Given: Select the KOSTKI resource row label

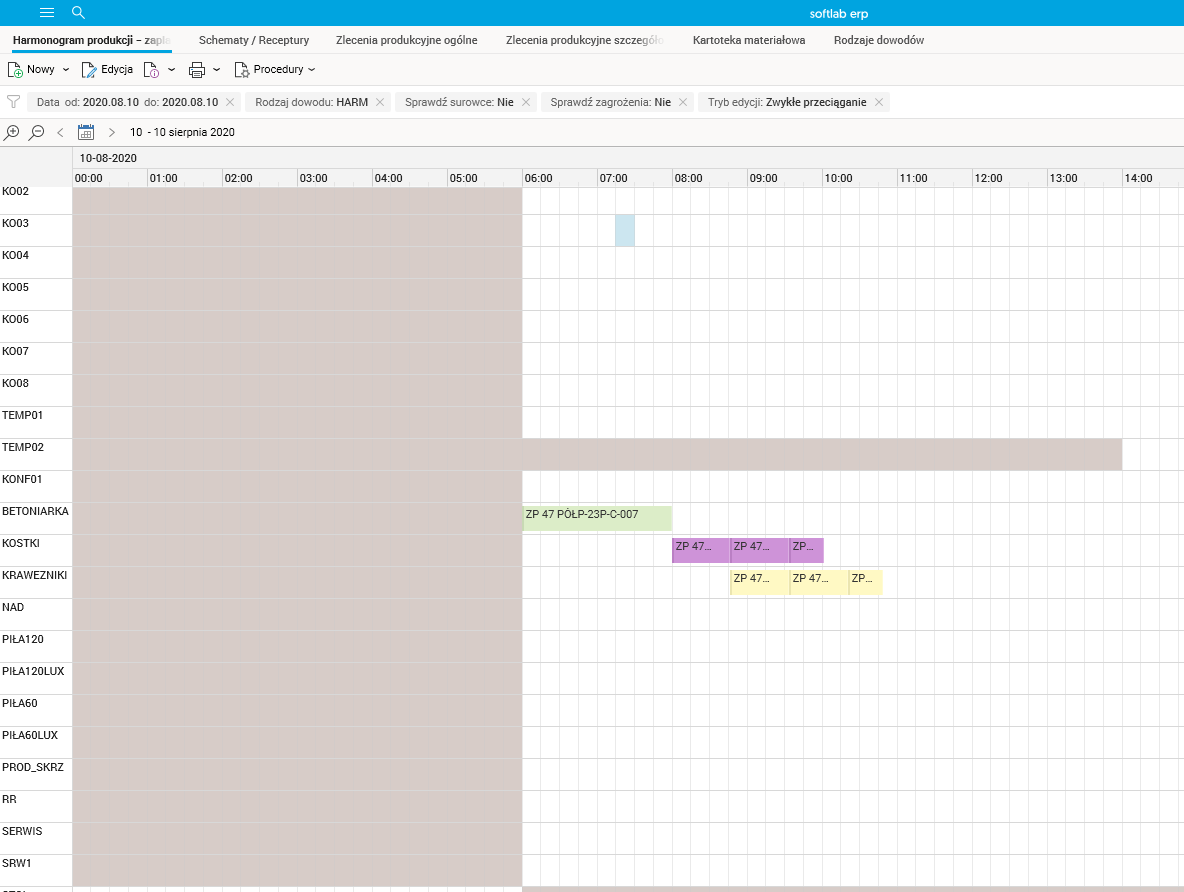Looking at the screenshot, I should [20, 543].
